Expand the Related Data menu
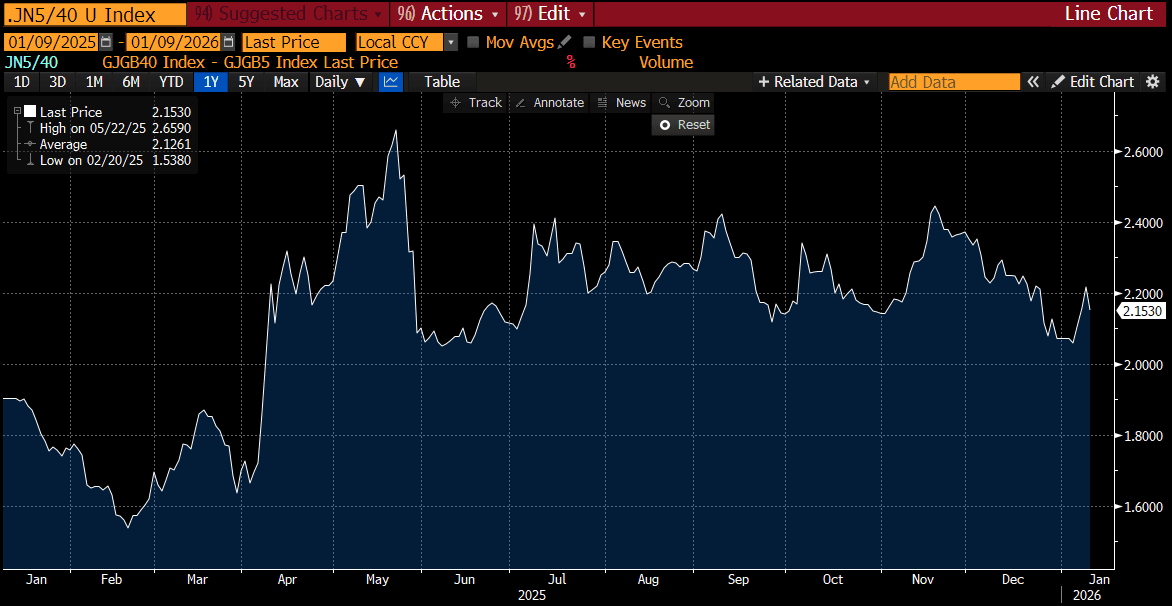 click(x=815, y=82)
